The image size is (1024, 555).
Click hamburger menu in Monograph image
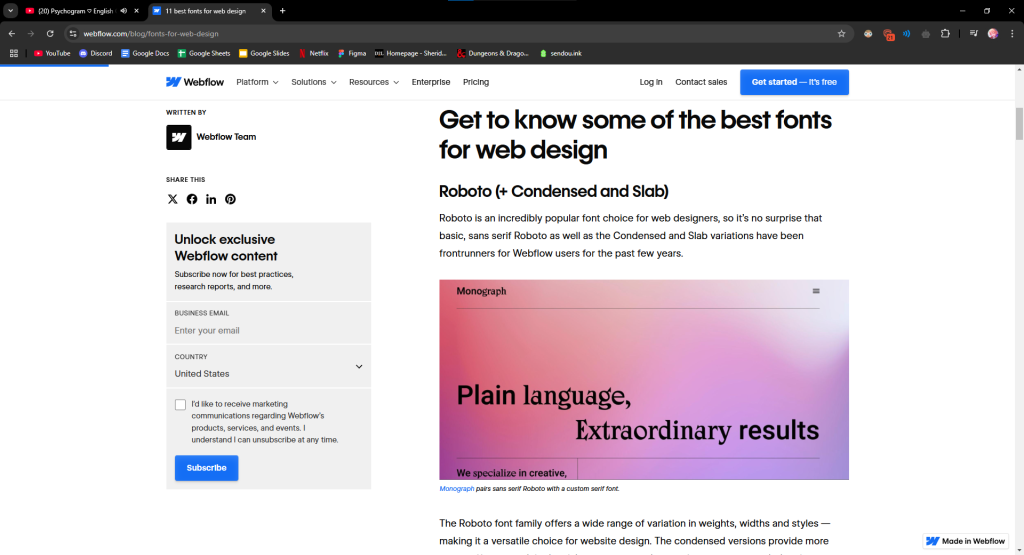816,291
